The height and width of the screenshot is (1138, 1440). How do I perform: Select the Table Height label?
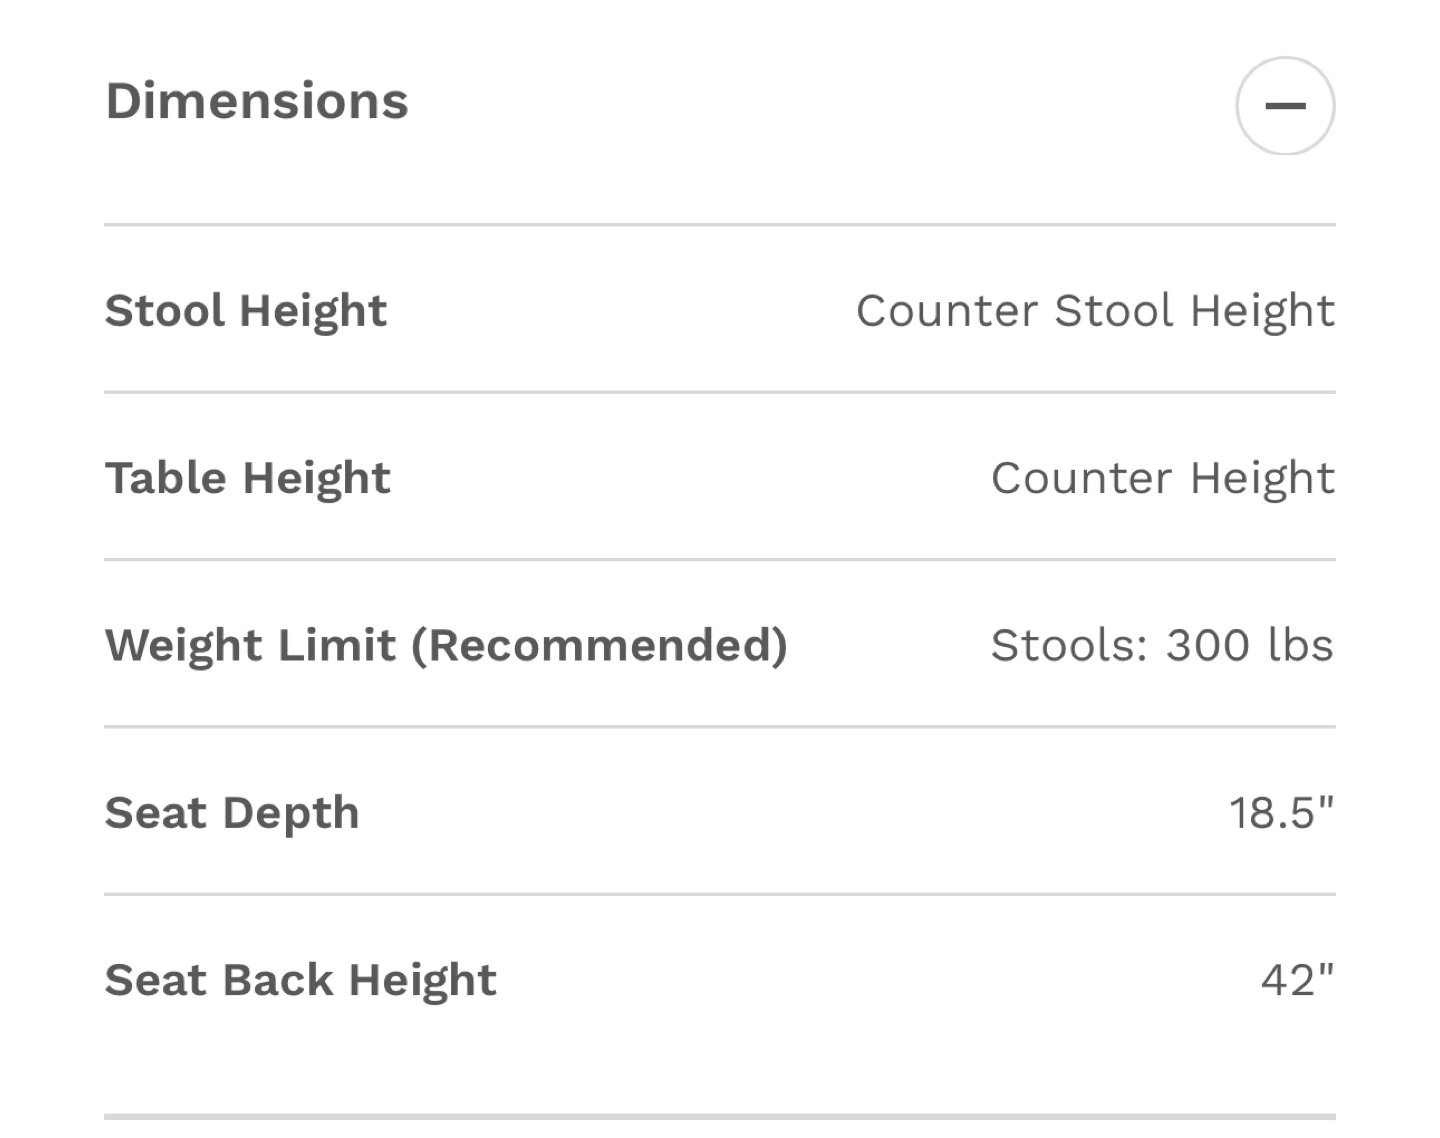click(x=248, y=478)
